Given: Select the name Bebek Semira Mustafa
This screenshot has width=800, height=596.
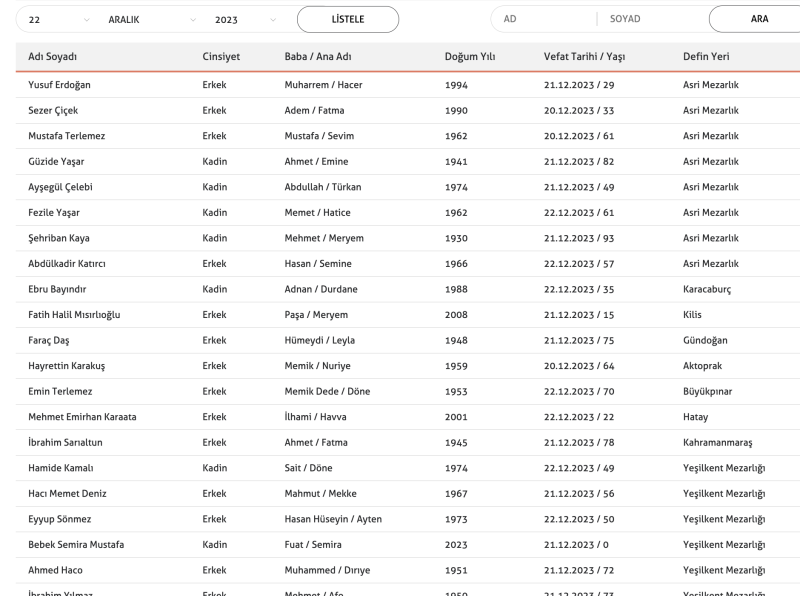Looking at the screenshot, I should 76,544.
